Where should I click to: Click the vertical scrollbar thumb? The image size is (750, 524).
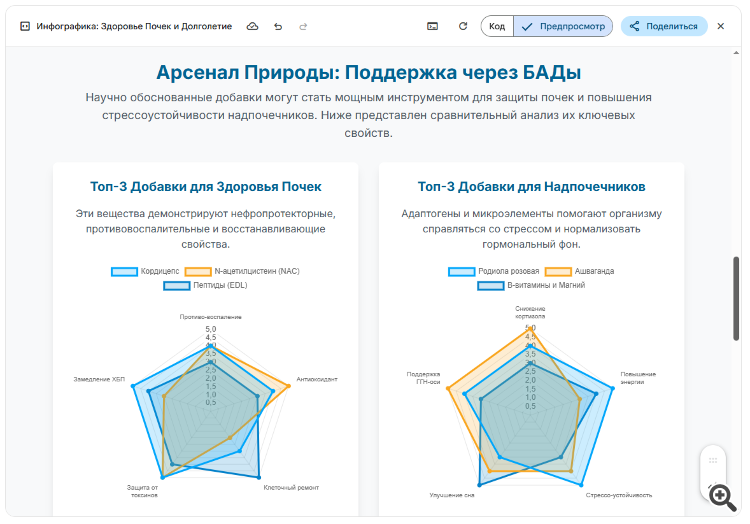[736, 298]
